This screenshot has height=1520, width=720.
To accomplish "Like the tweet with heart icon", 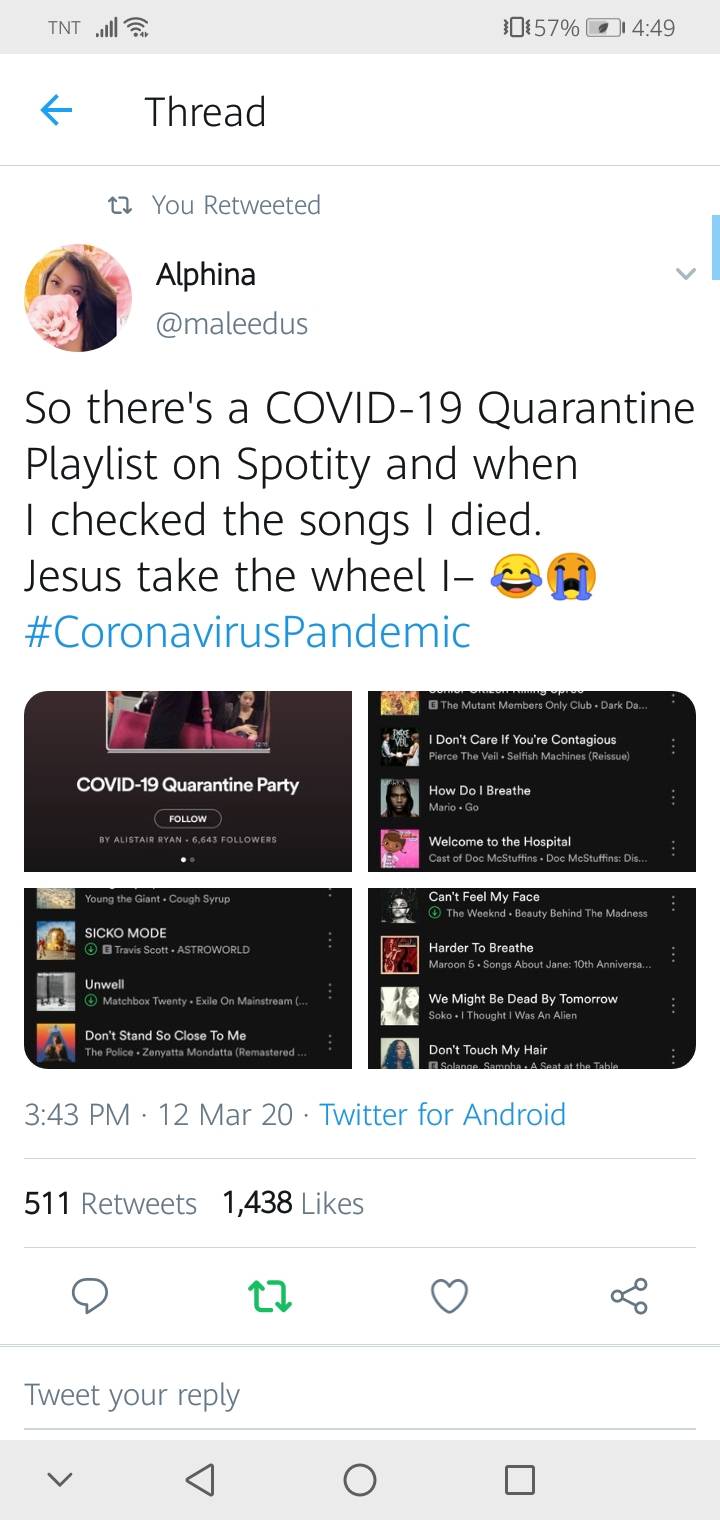I will click(x=449, y=1296).
